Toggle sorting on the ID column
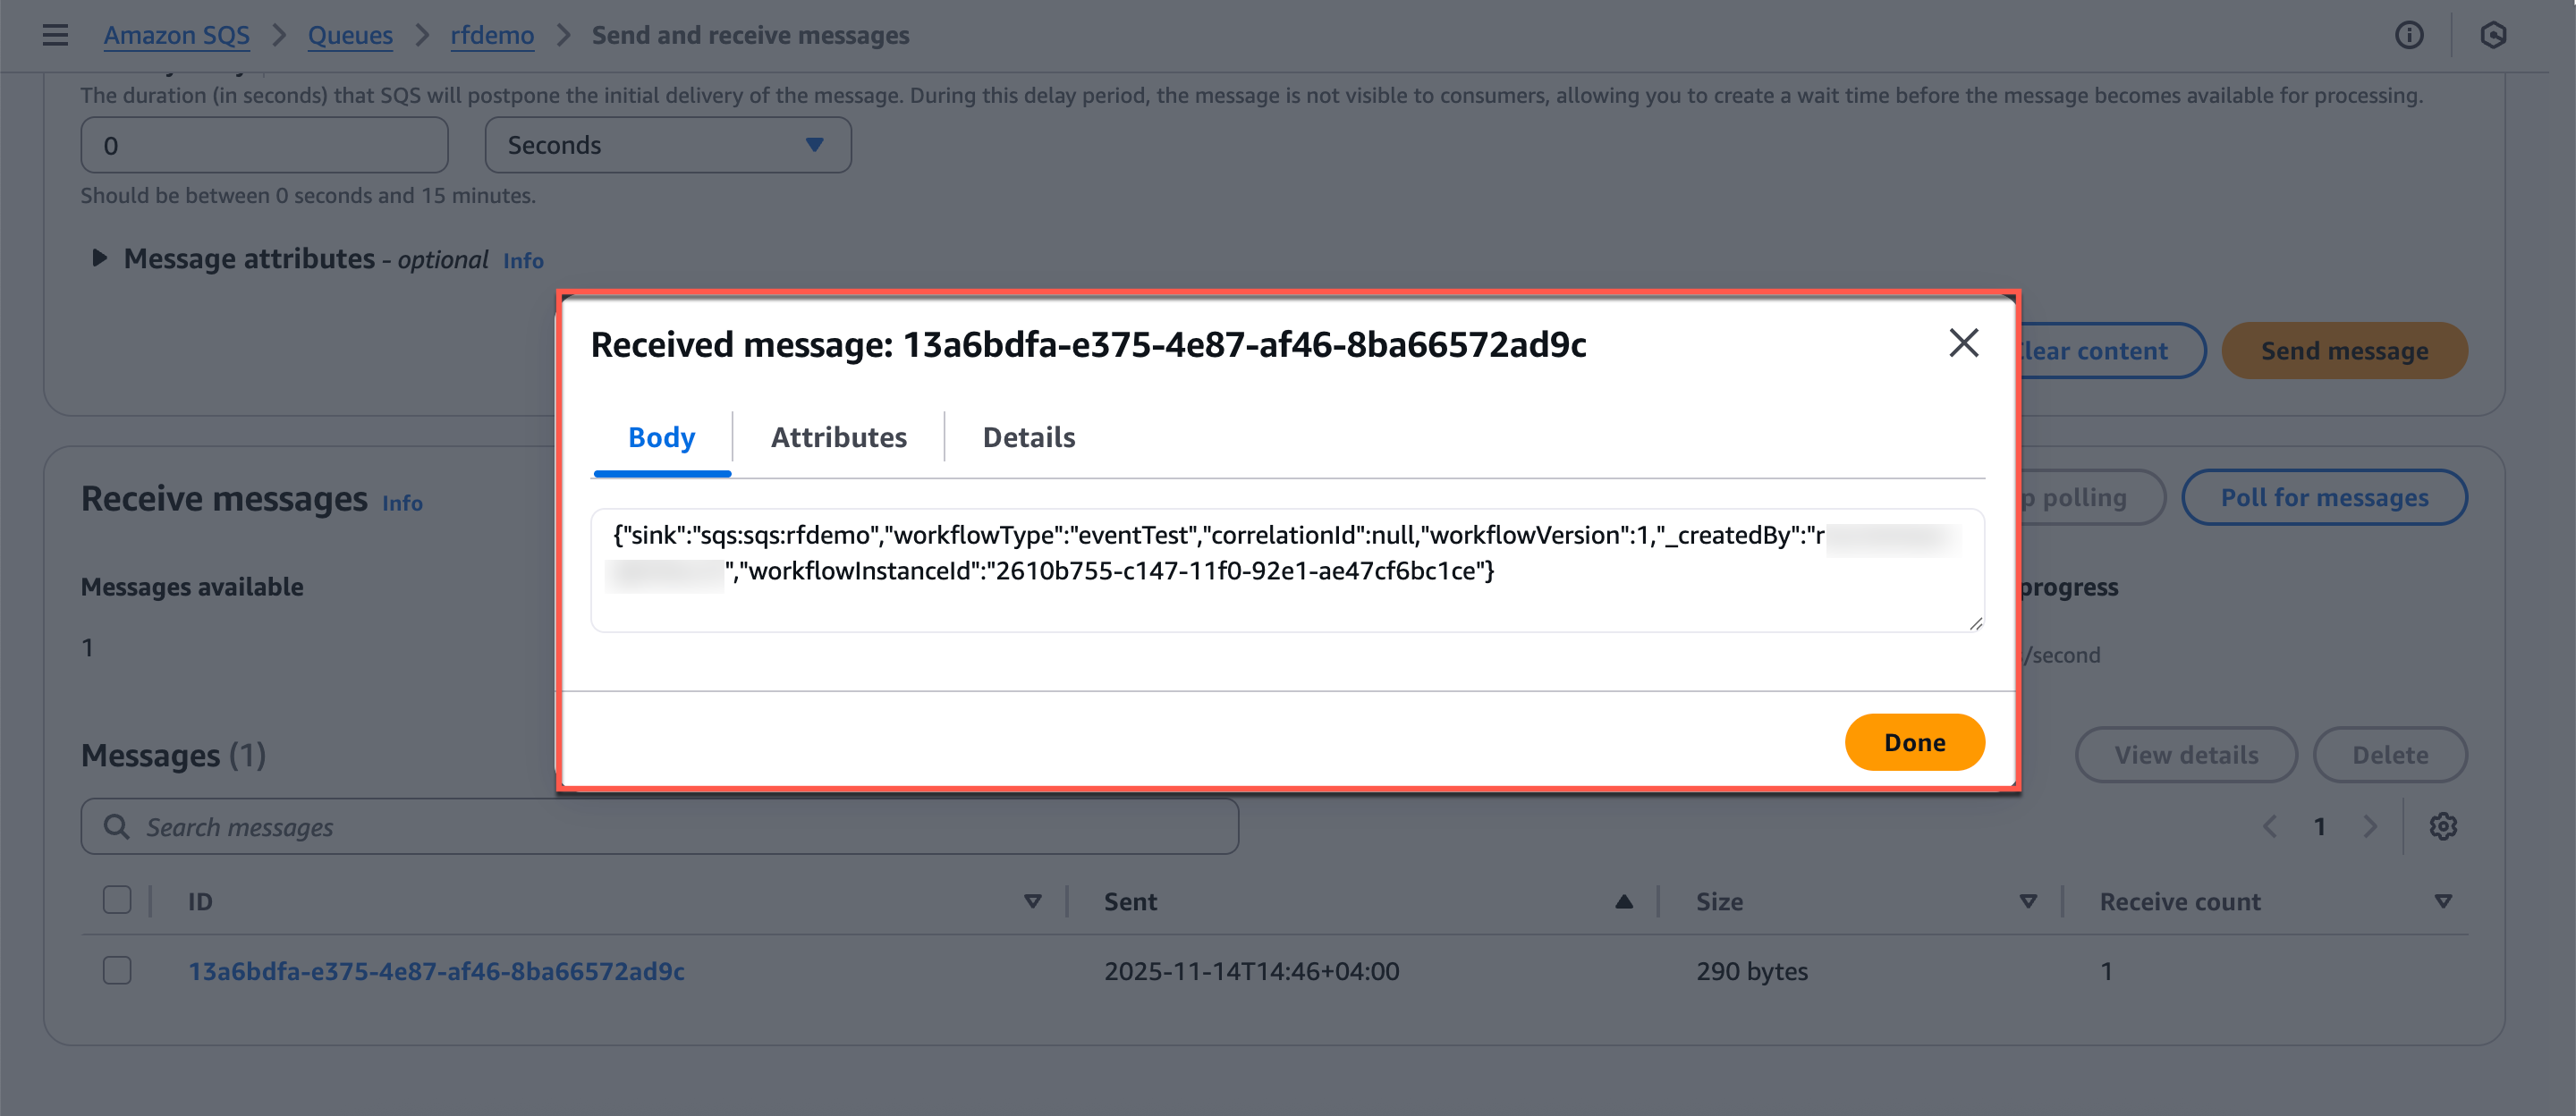The image size is (2576, 1116). pos(1033,900)
